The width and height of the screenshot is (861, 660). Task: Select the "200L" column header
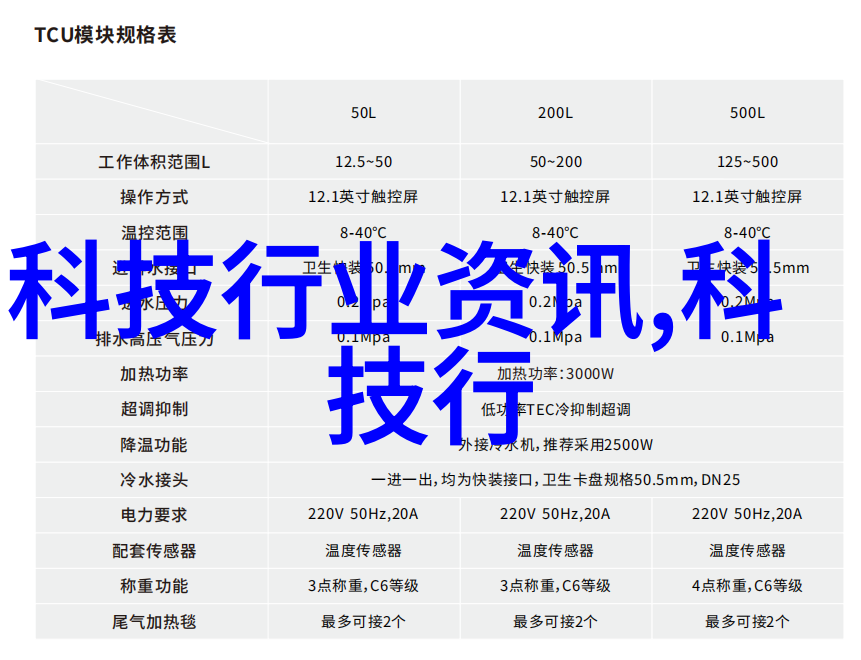[555, 113]
